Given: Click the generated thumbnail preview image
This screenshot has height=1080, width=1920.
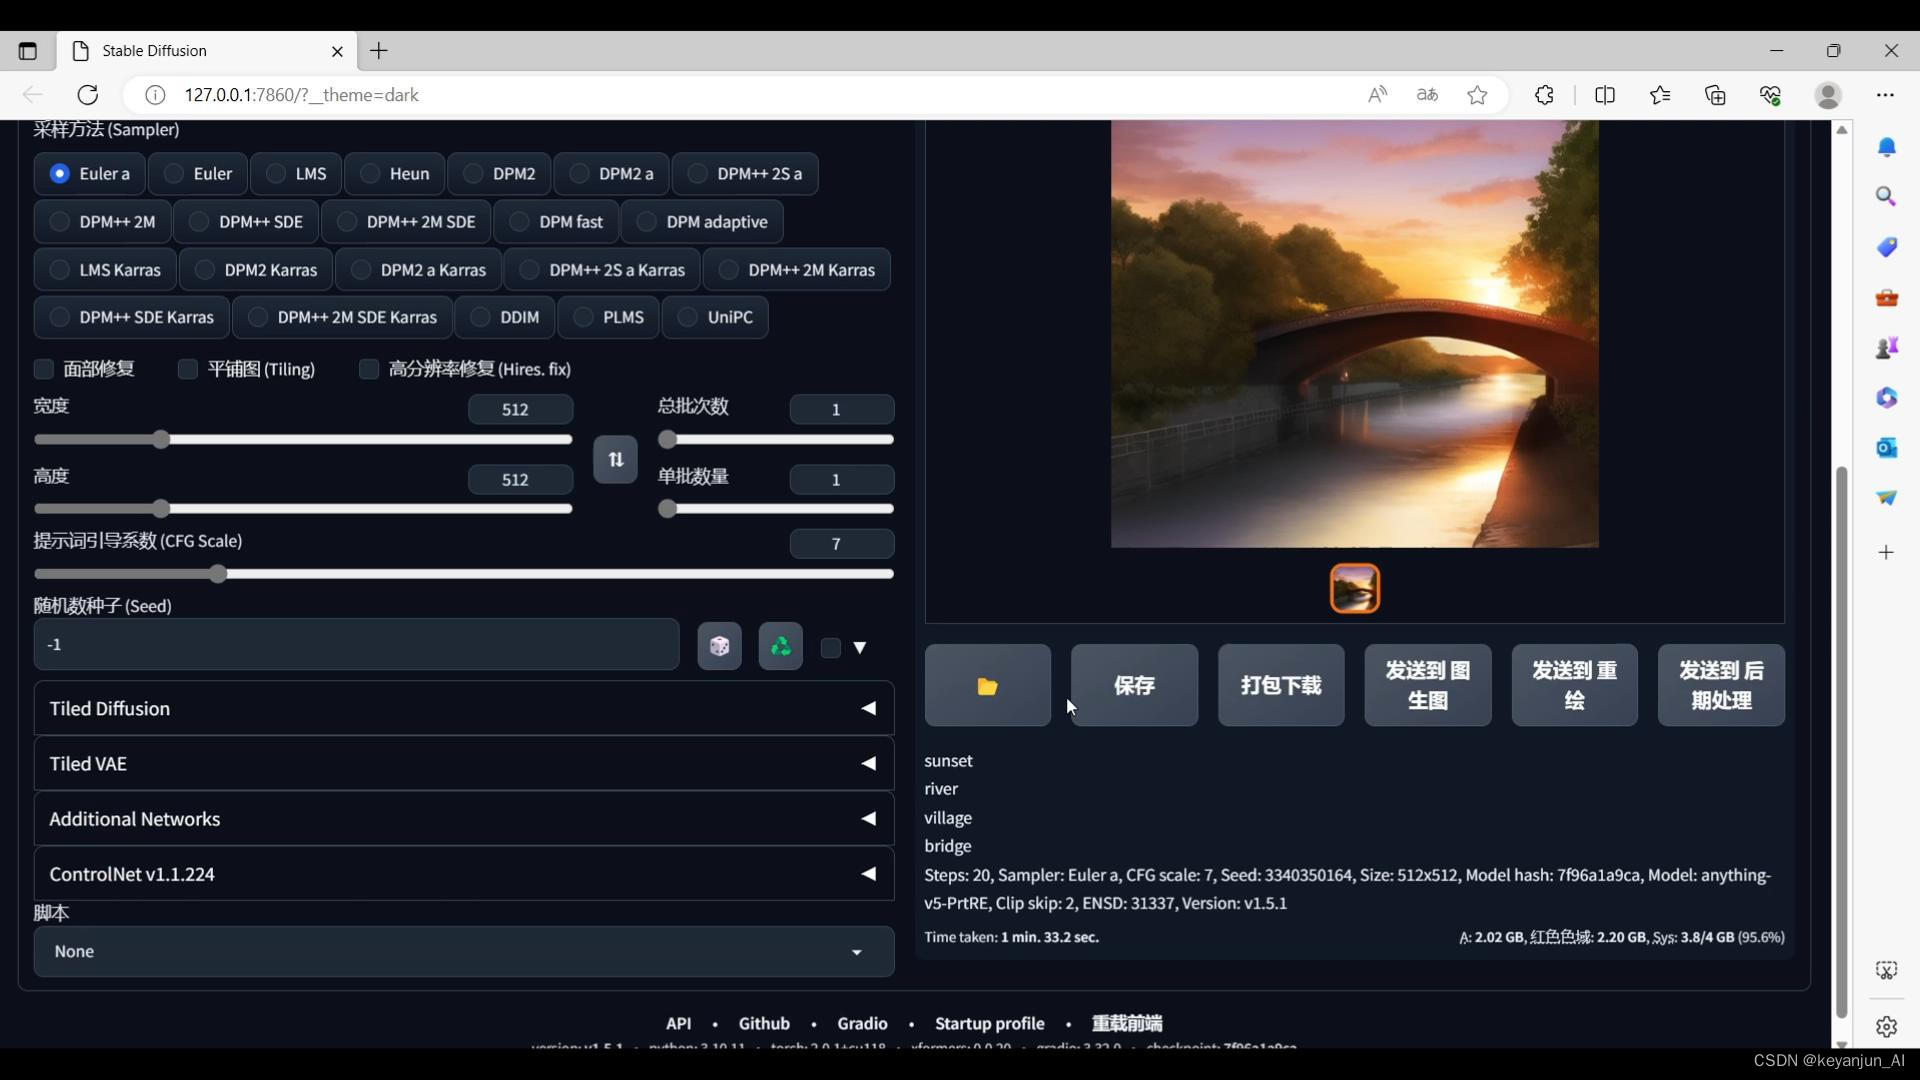Looking at the screenshot, I should [1356, 588].
